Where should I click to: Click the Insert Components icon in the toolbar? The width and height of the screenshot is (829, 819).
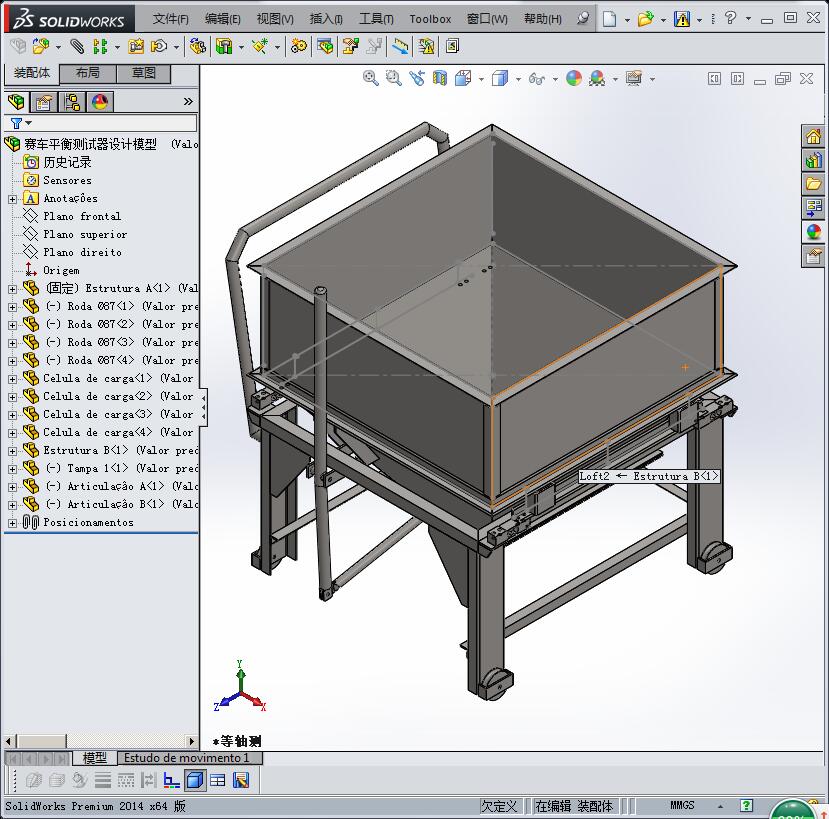point(40,47)
